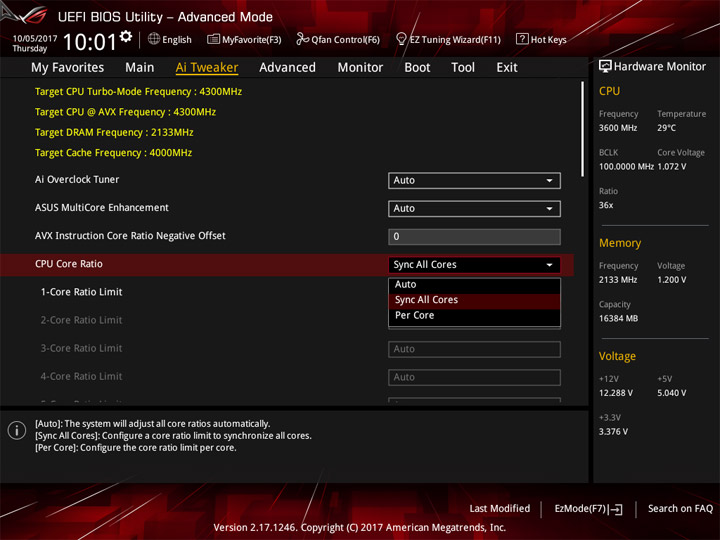Switch to the Main tab
720x540 pixels.
point(140,68)
